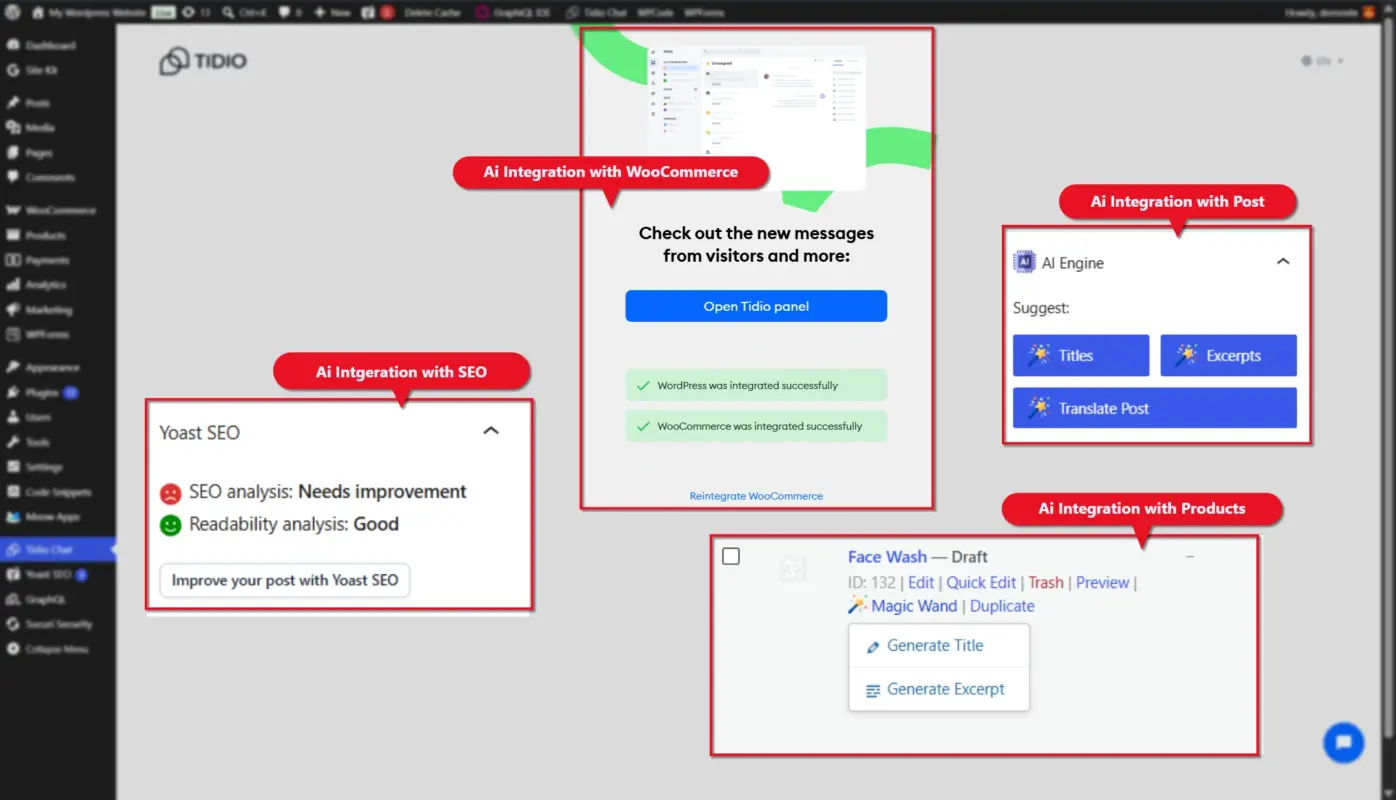Open Code Snippets sidebar menu

coord(58,492)
